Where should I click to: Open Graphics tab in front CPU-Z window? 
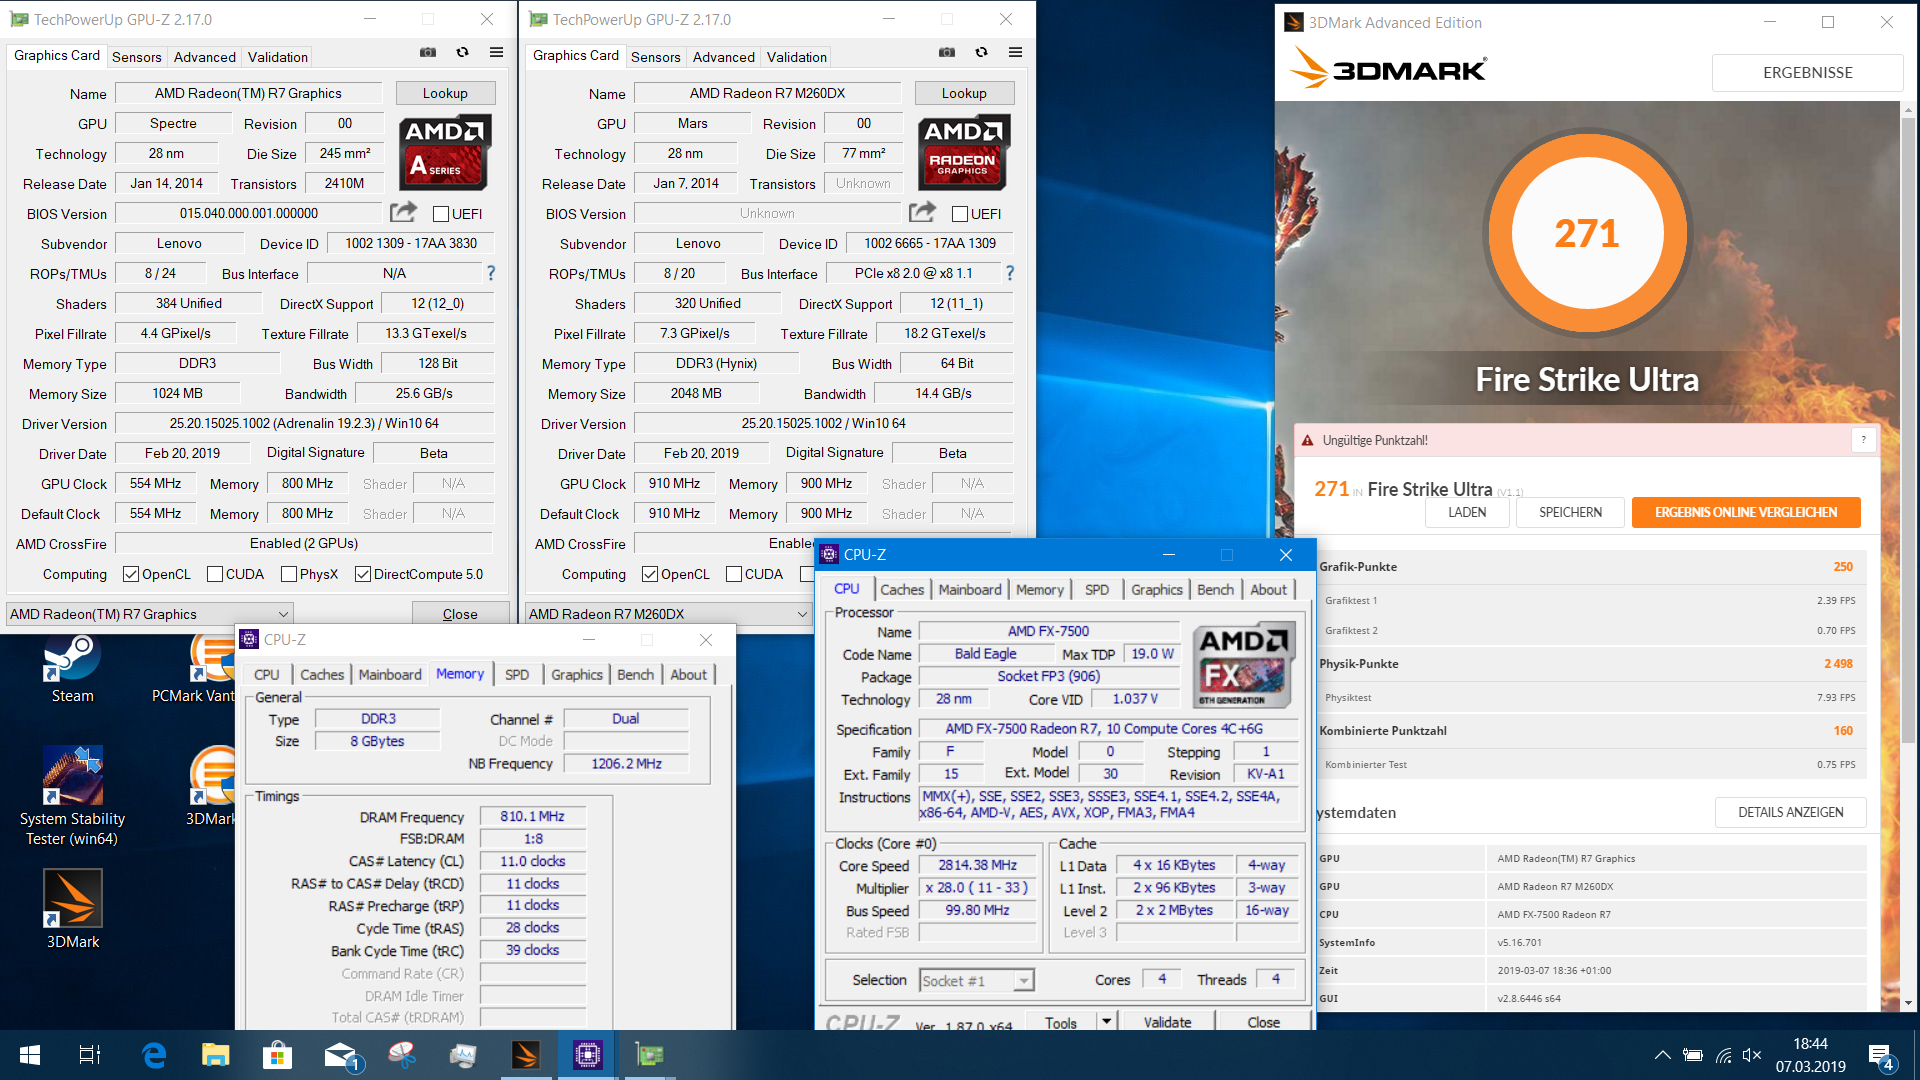1157,590
